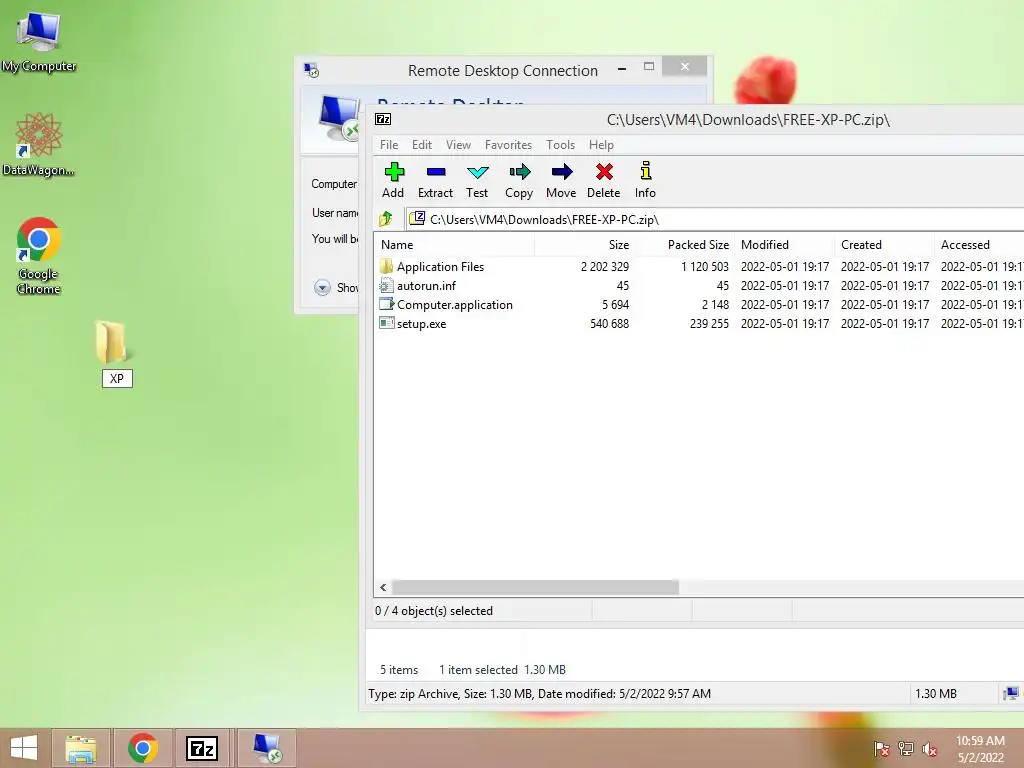Switch to Remote Desktop taskbar button
This screenshot has width=1024, height=768.
click(266, 748)
